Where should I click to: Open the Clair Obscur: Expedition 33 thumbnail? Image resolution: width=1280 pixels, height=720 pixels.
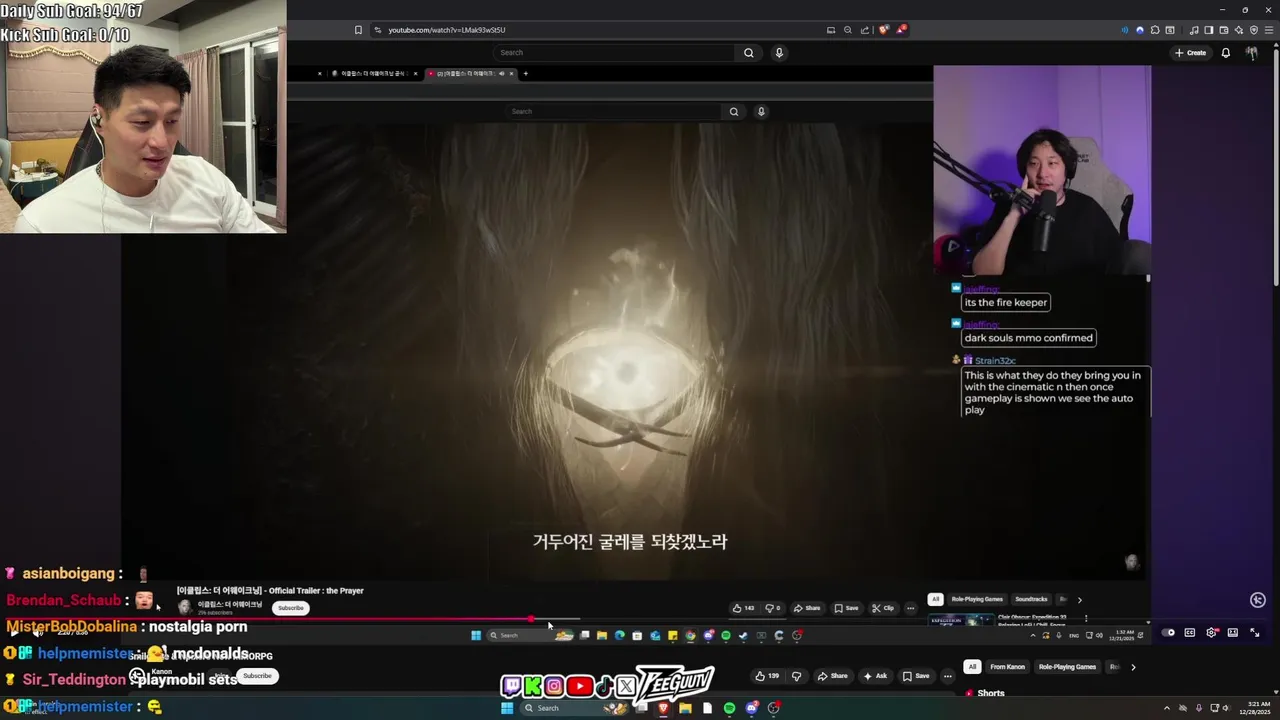pyautogui.click(x=960, y=620)
